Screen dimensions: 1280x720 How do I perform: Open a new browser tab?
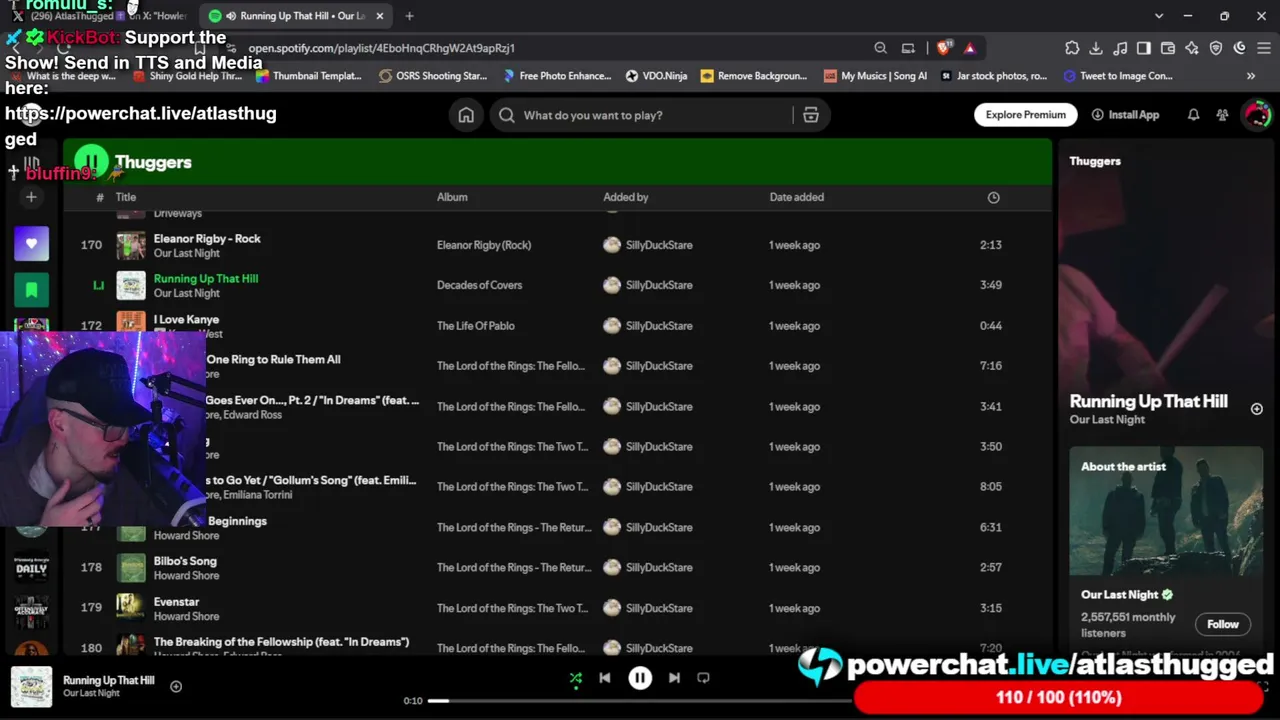pos(409,16)
